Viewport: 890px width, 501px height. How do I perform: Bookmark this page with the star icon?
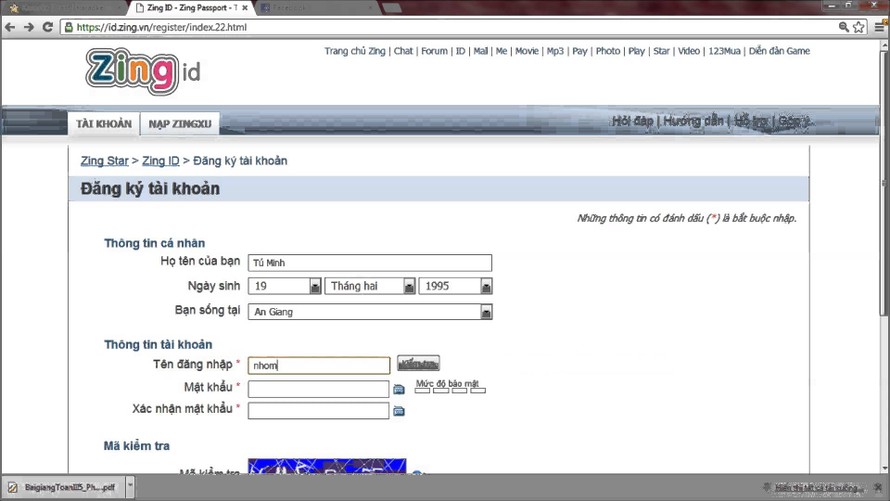click(859, 27)
